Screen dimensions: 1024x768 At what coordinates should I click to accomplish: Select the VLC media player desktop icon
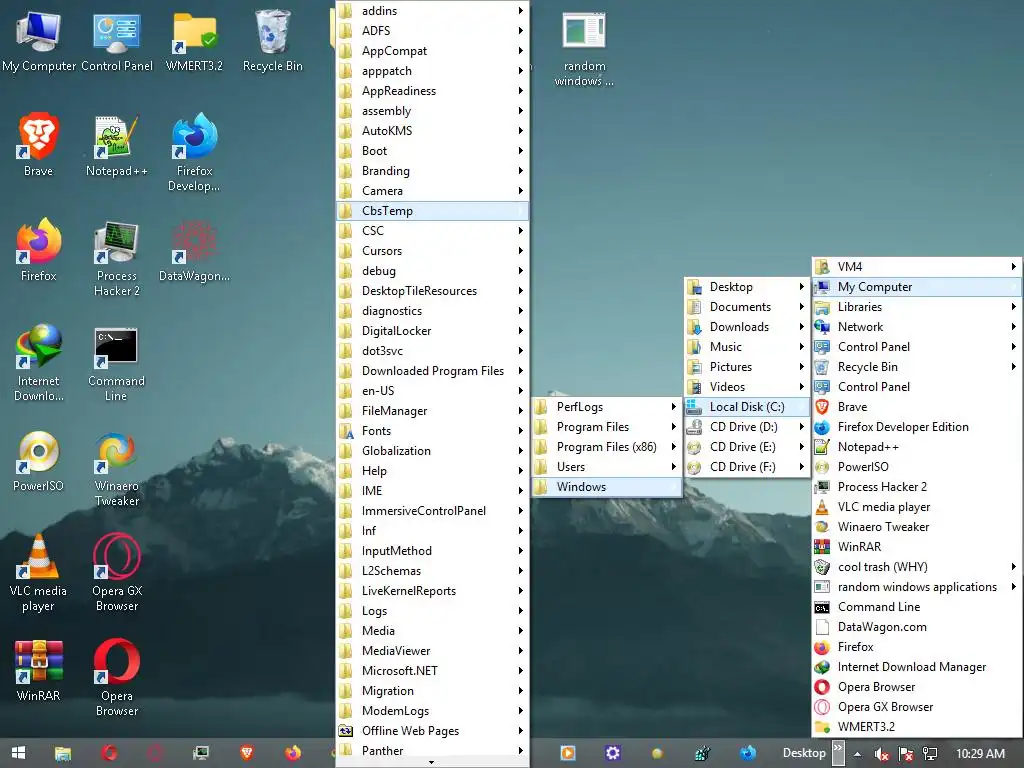(x=39, y=573)
